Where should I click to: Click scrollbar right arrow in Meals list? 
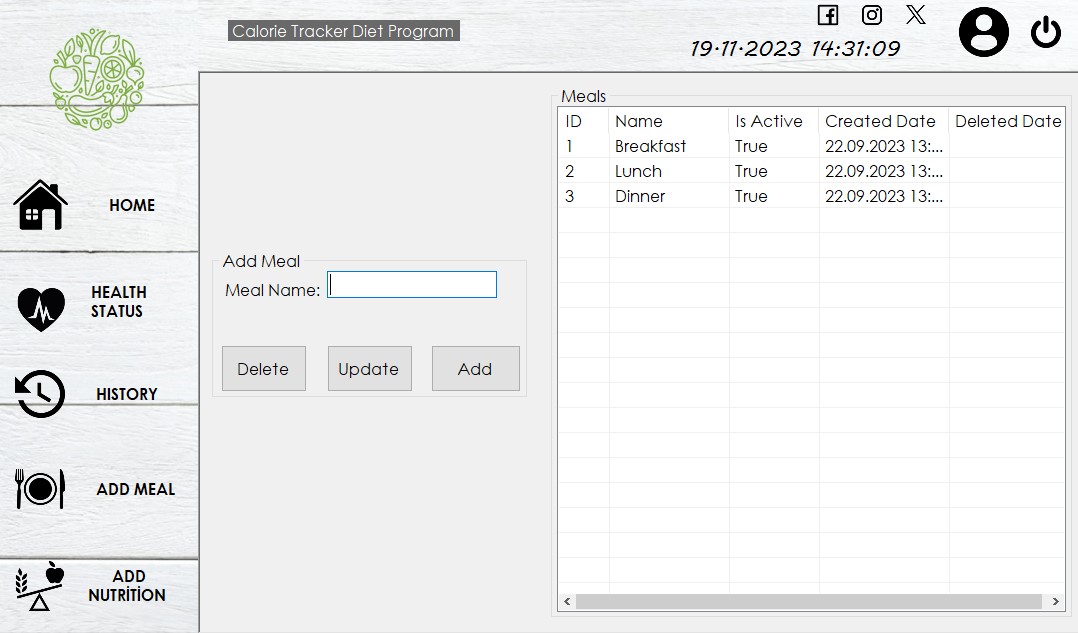point(1055,601)
